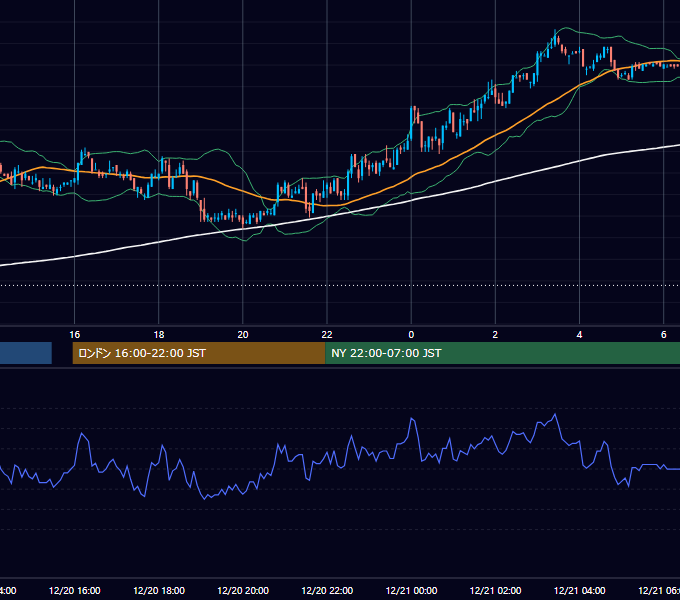Click the 12/21 00:00 time label

pyautogui.click(x=411, y=590)
